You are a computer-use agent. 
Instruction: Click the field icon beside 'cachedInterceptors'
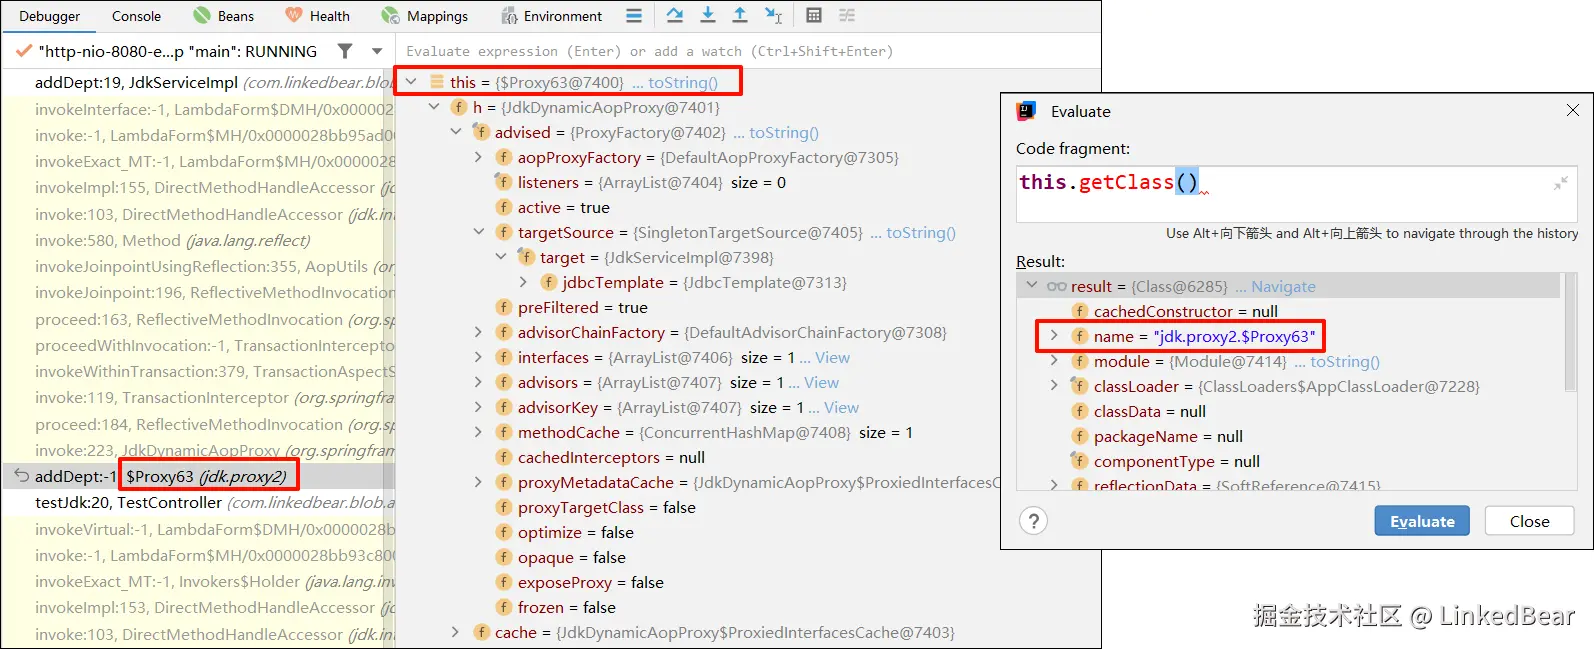coord(503,457)
